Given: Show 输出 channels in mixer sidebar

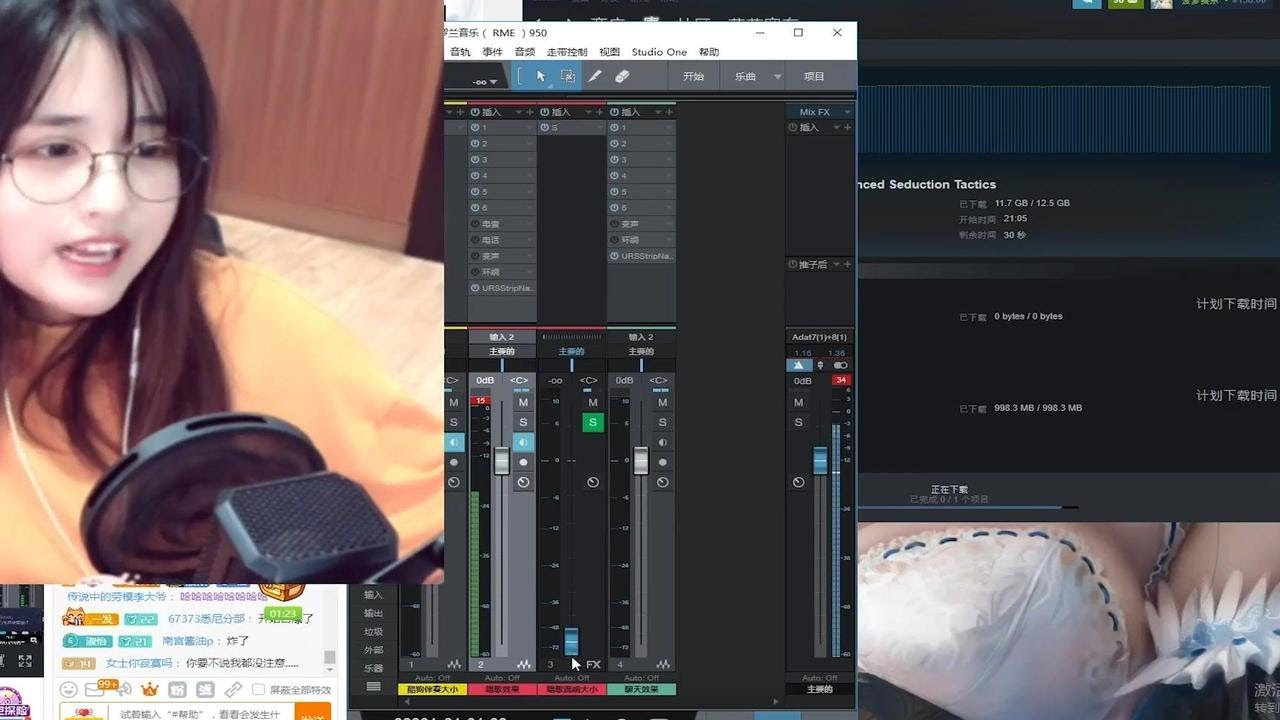Looking at the screenshot, I should (373, 613).
